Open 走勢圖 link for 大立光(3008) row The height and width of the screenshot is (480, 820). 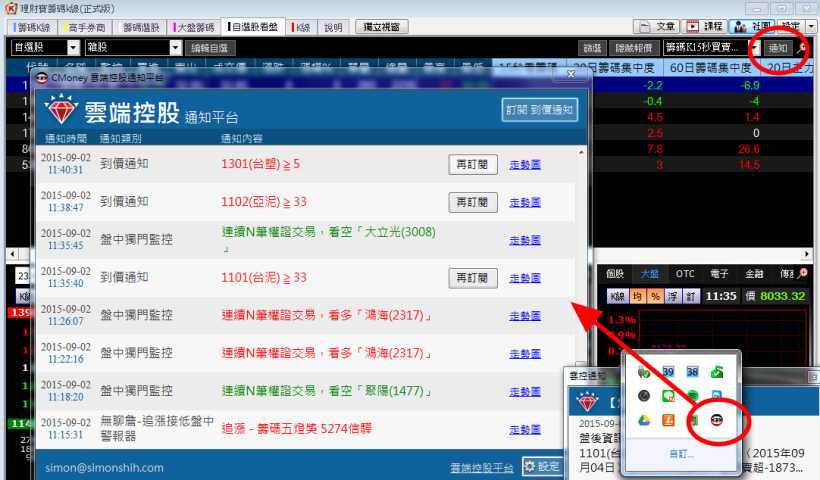tap(525, 241)
